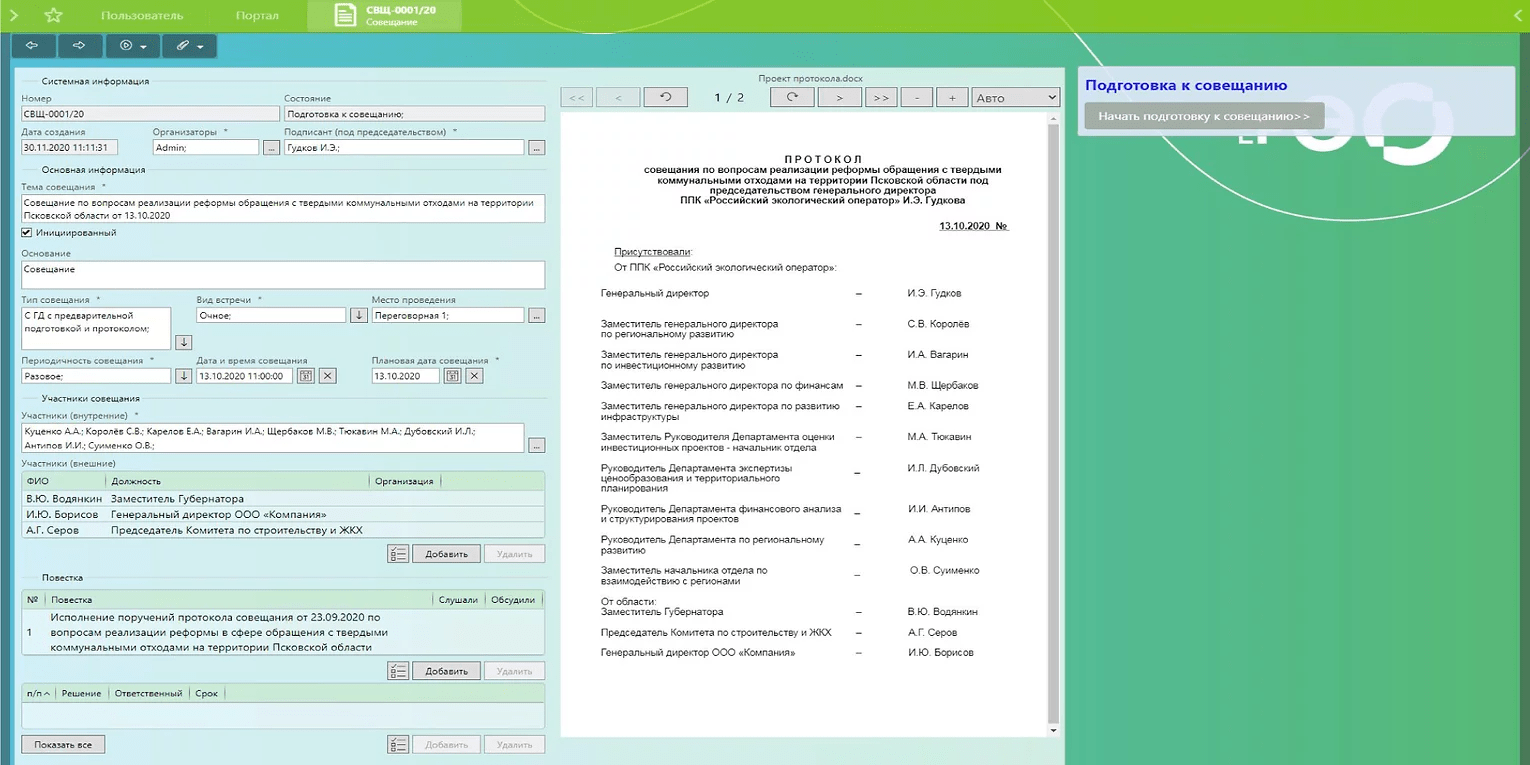
Task: Open the play actions dropdown in the toolbar
Action: 133,45
